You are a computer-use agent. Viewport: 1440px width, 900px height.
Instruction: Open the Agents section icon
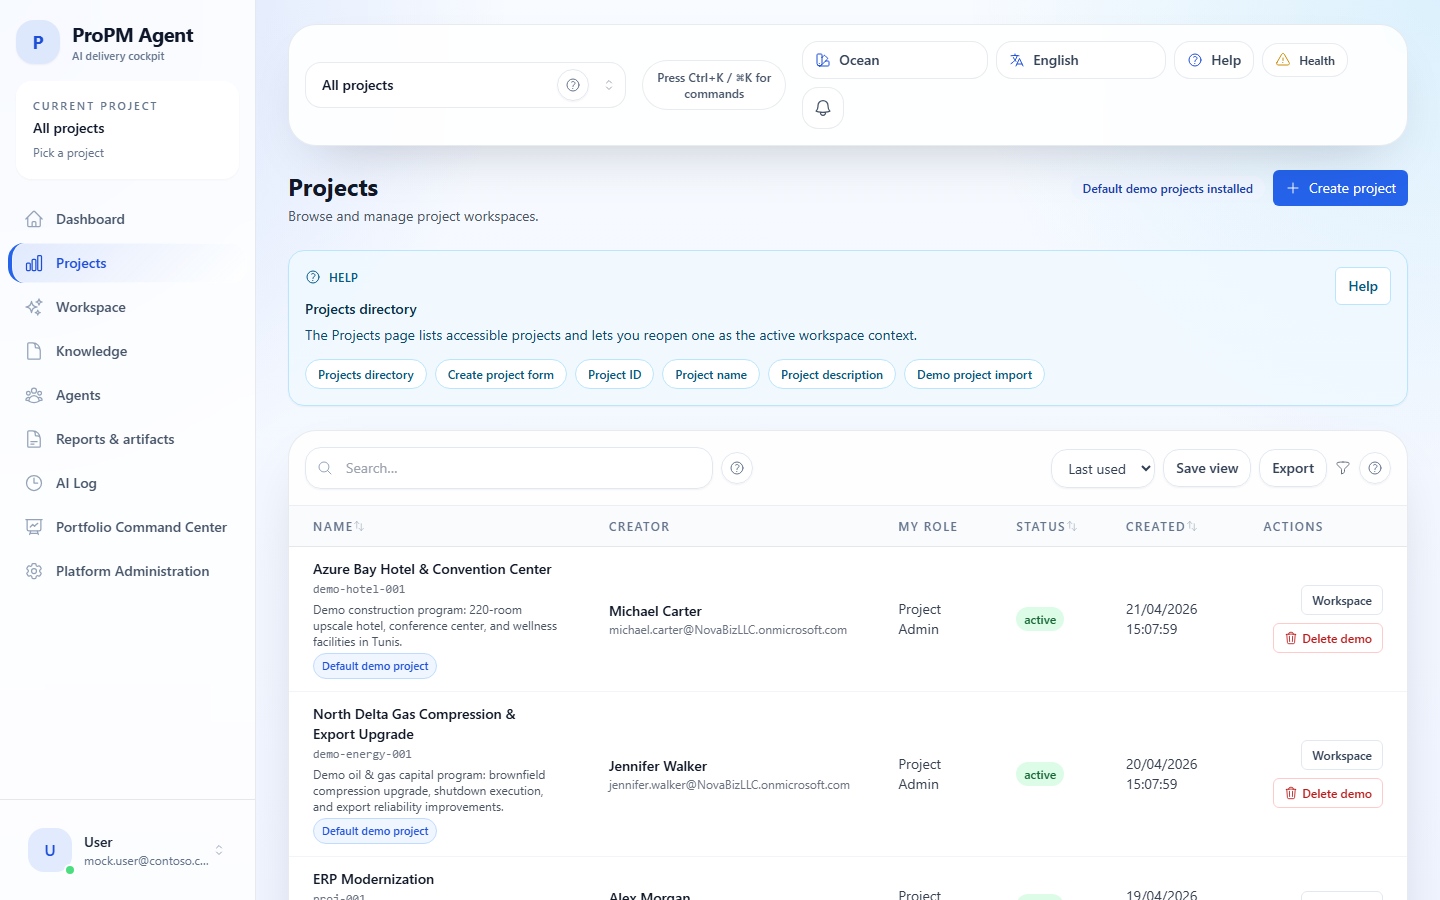click(35, 395)
